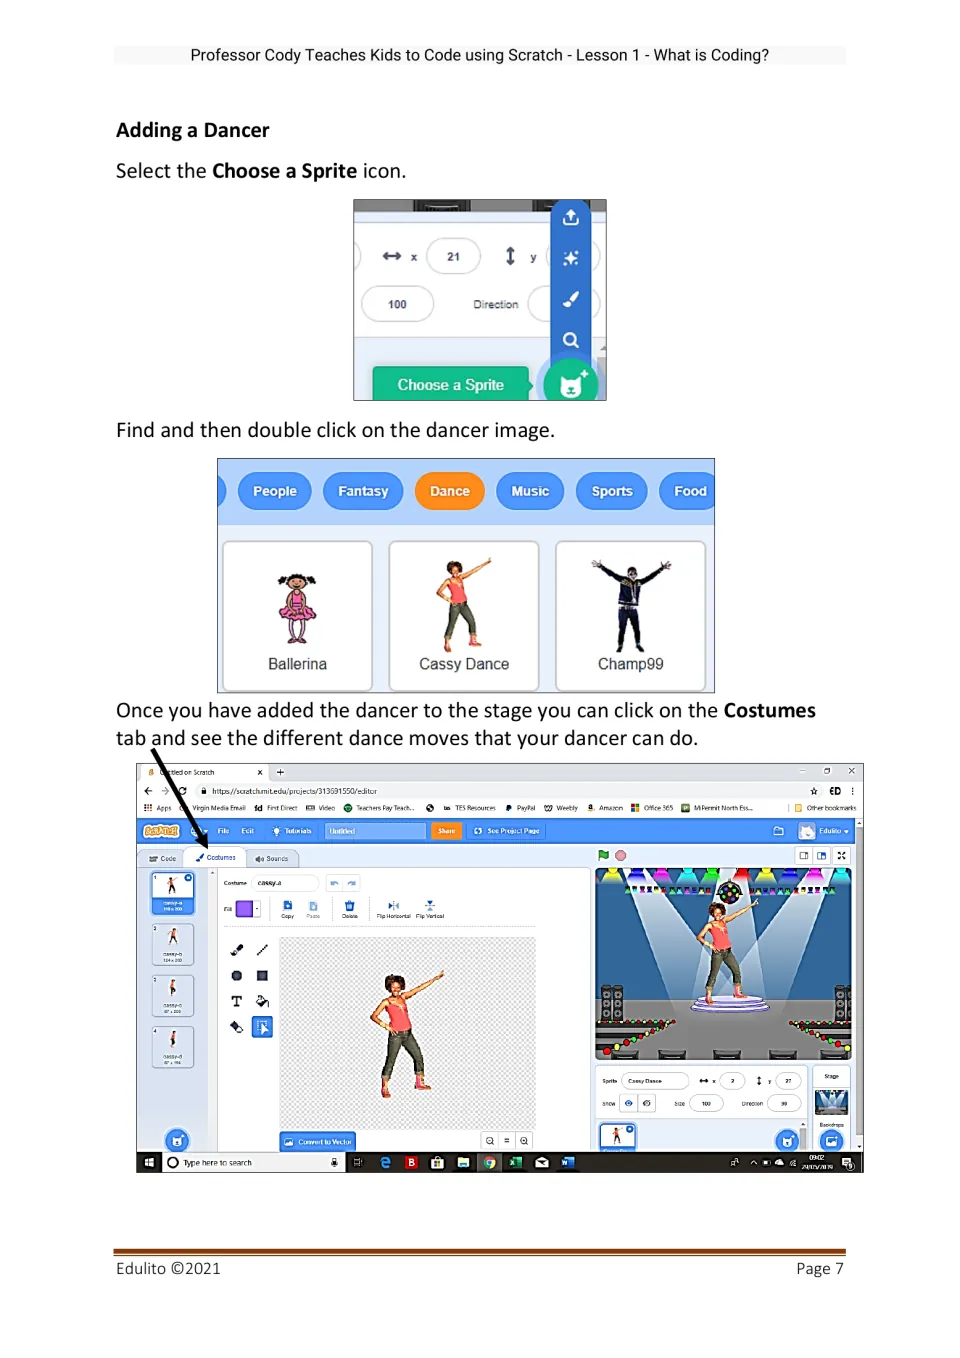Image resolution: width=960 pixels, height=1358 pixels.
Task: Click the x field showing 21
Action: pyautogui.click(x=453, y=257)
